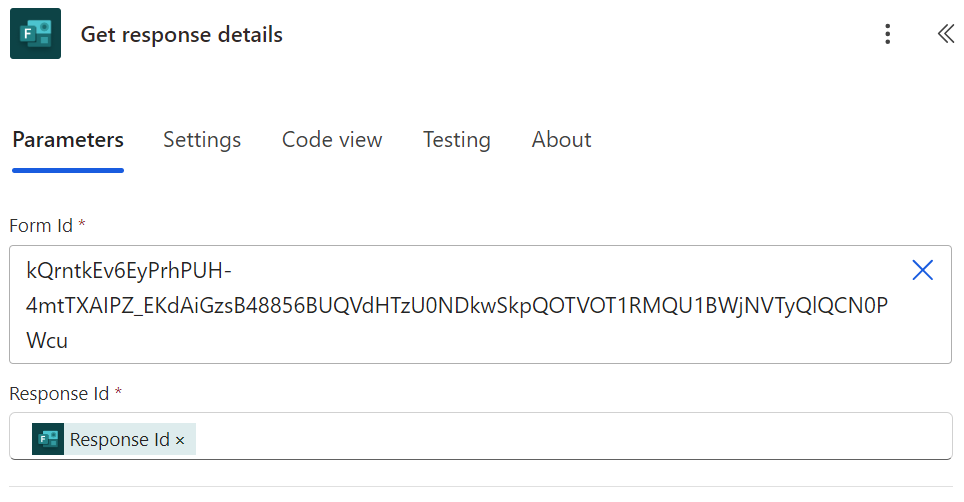Click the Microsoft Forms connector icon in header
964x502 pixels.
pyautogui.click(x=35, y=34)
